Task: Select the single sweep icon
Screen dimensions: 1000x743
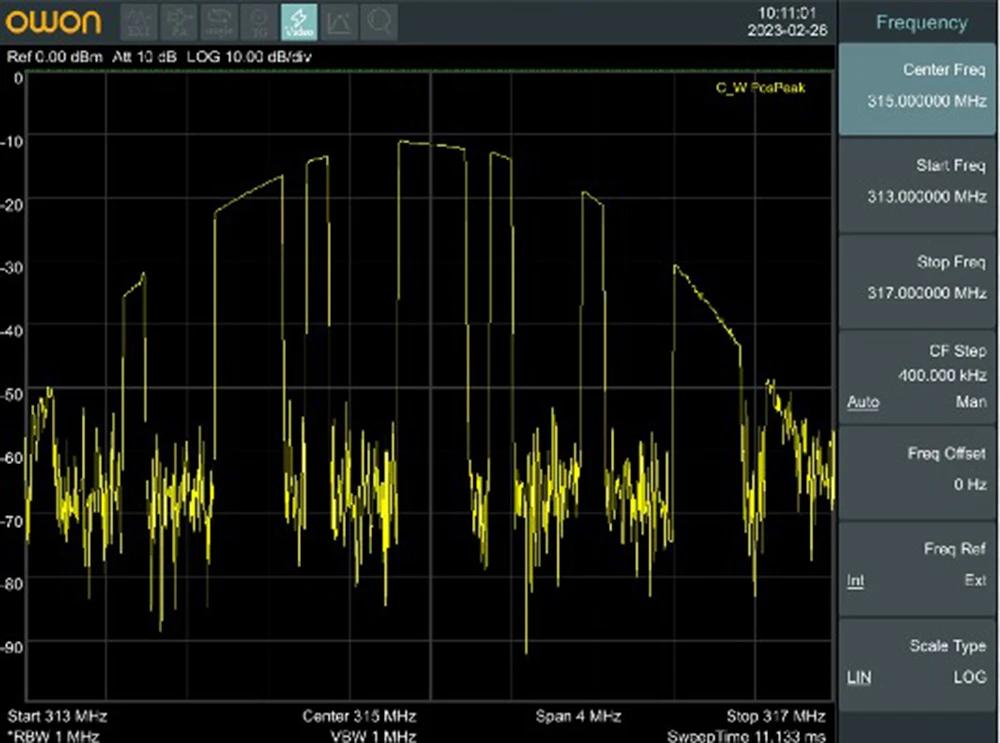Action: point(218,21)
